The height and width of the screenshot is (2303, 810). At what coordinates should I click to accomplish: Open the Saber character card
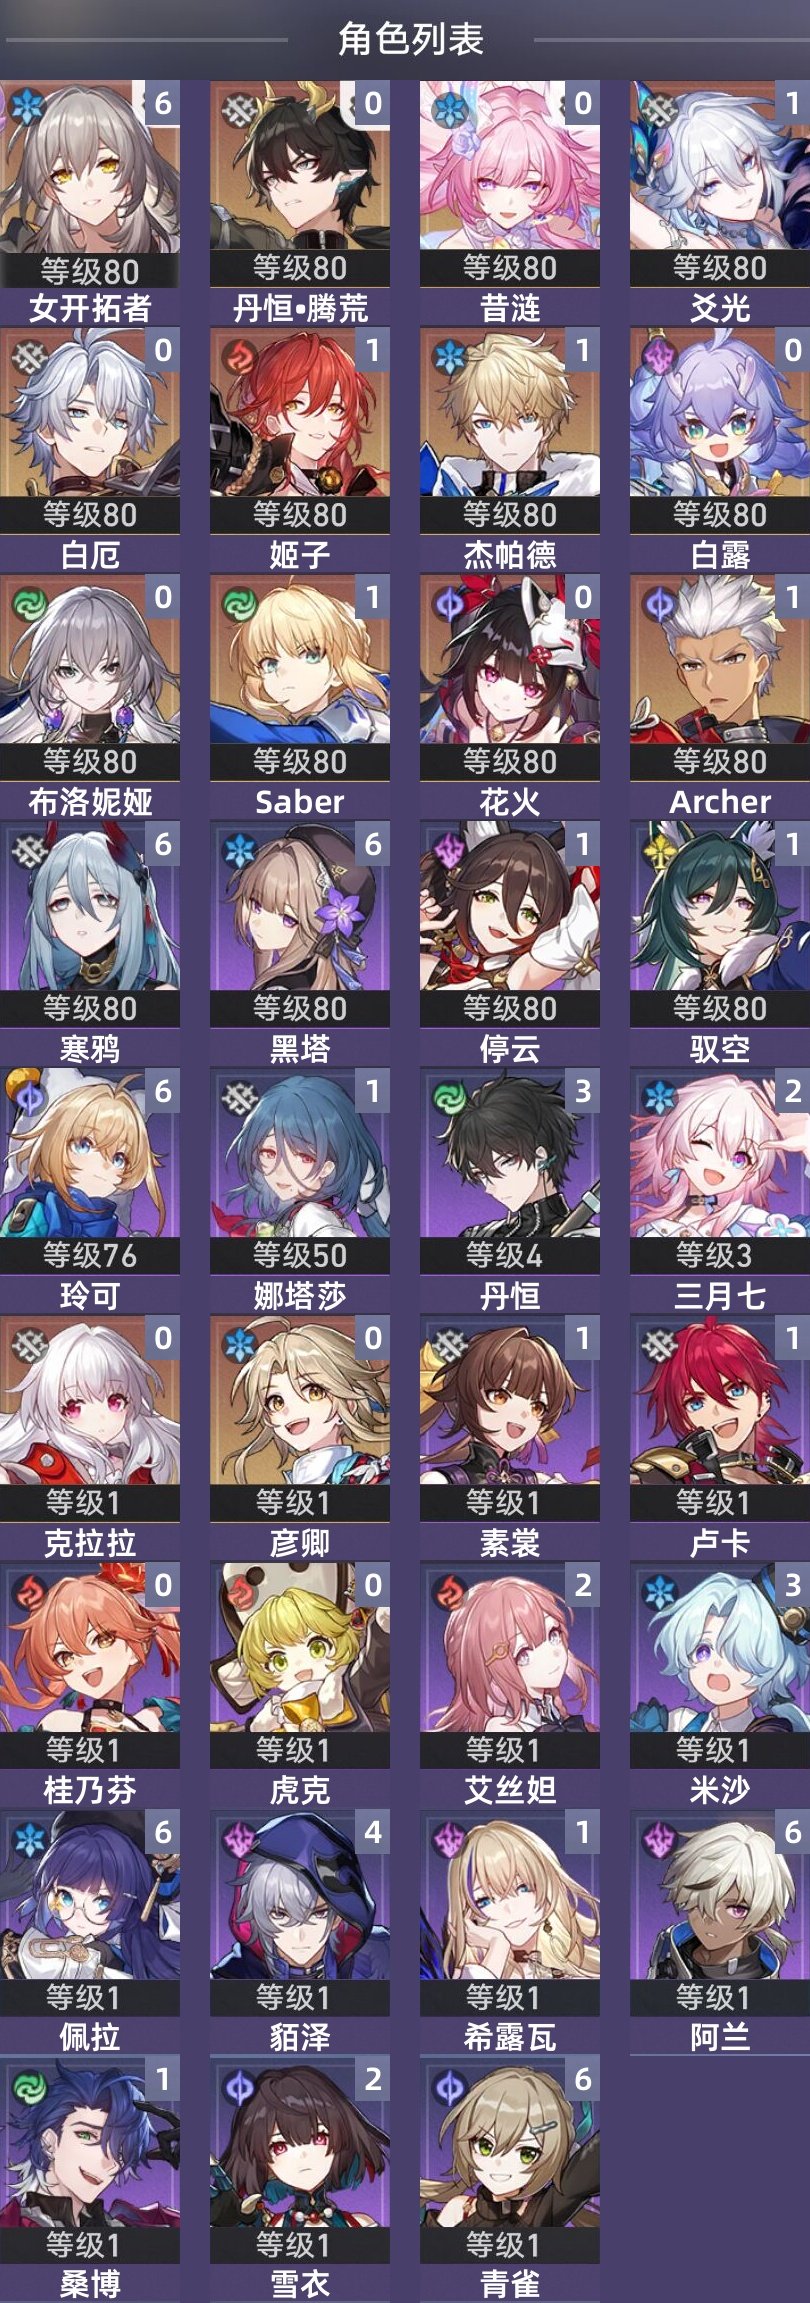pos(300,698)
